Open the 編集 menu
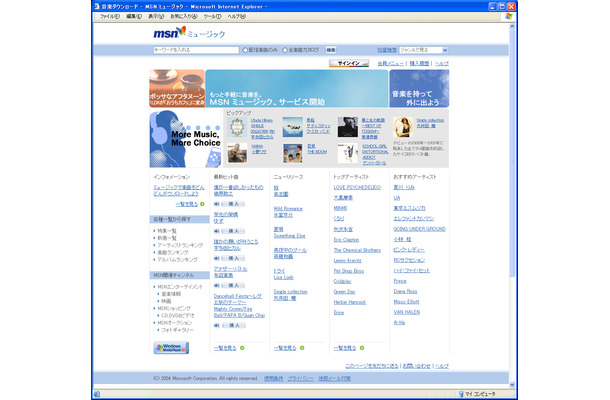Screen dimensions: 610x400 (134, 17)
